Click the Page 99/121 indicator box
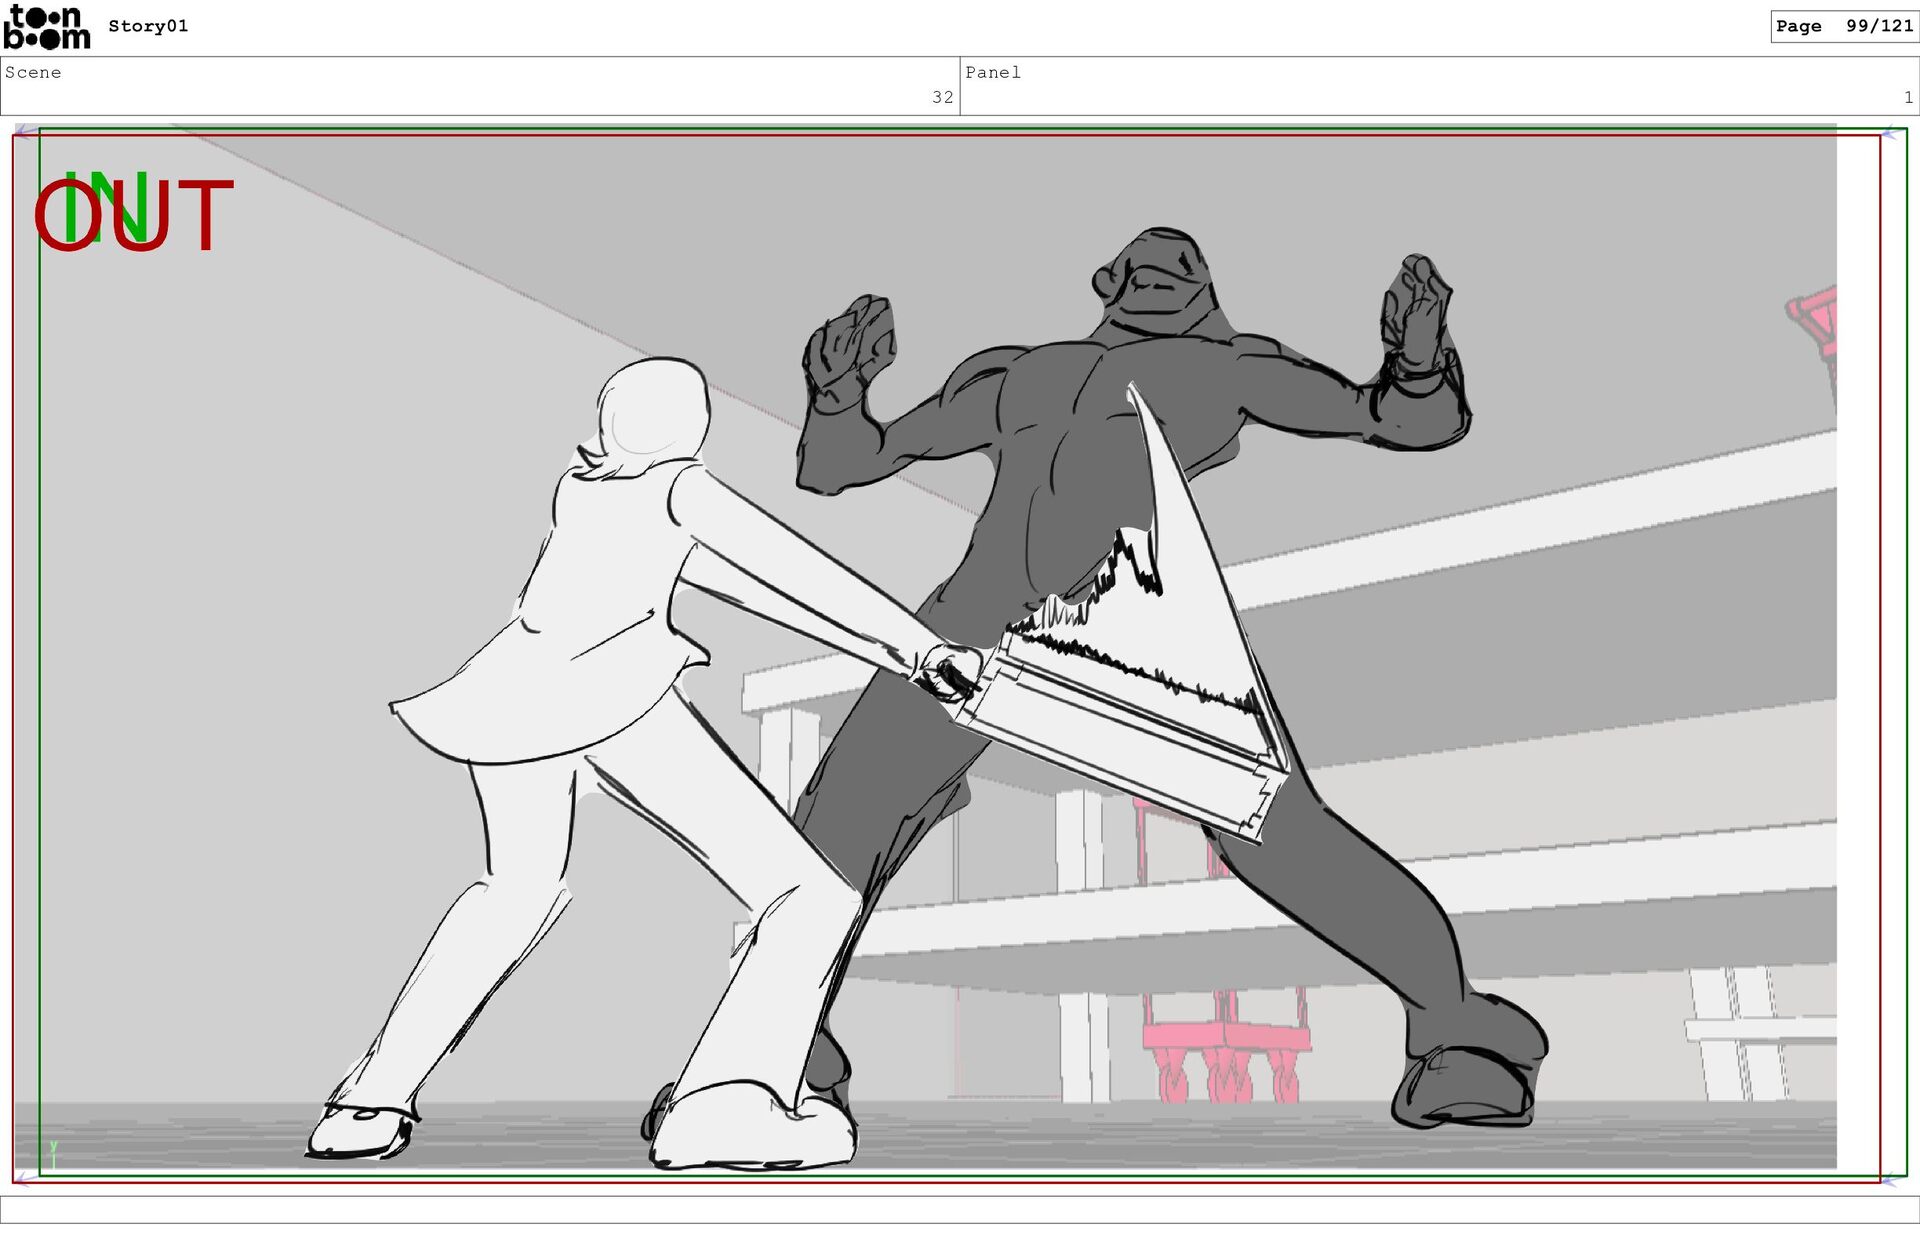 [1843, 27]
